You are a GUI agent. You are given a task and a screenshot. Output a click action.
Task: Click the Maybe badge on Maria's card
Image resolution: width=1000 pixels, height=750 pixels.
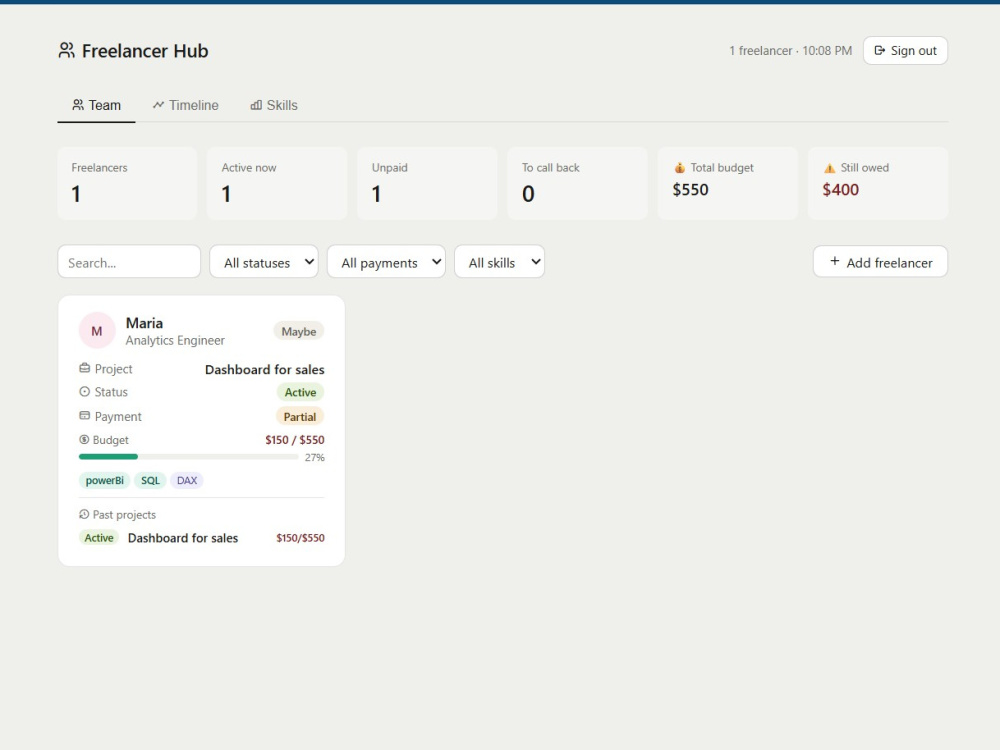click(x=298, y=331)
